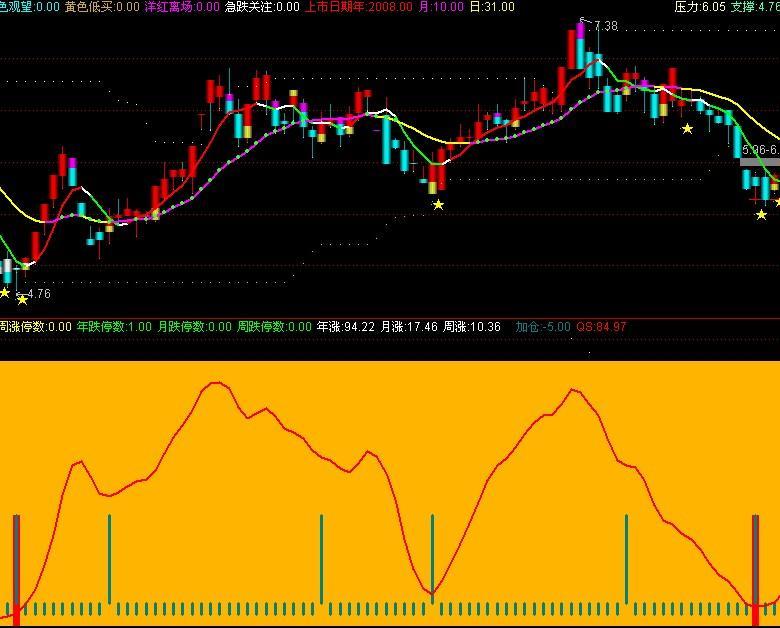Click the 急跌关注:0.00 label
Viewport: 780px width, 628px height.
point(262,7)
